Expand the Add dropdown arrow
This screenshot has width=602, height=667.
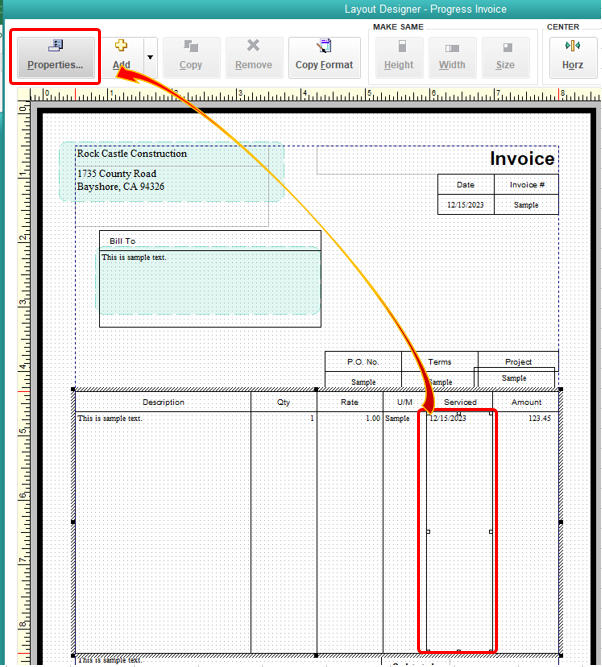150,57
